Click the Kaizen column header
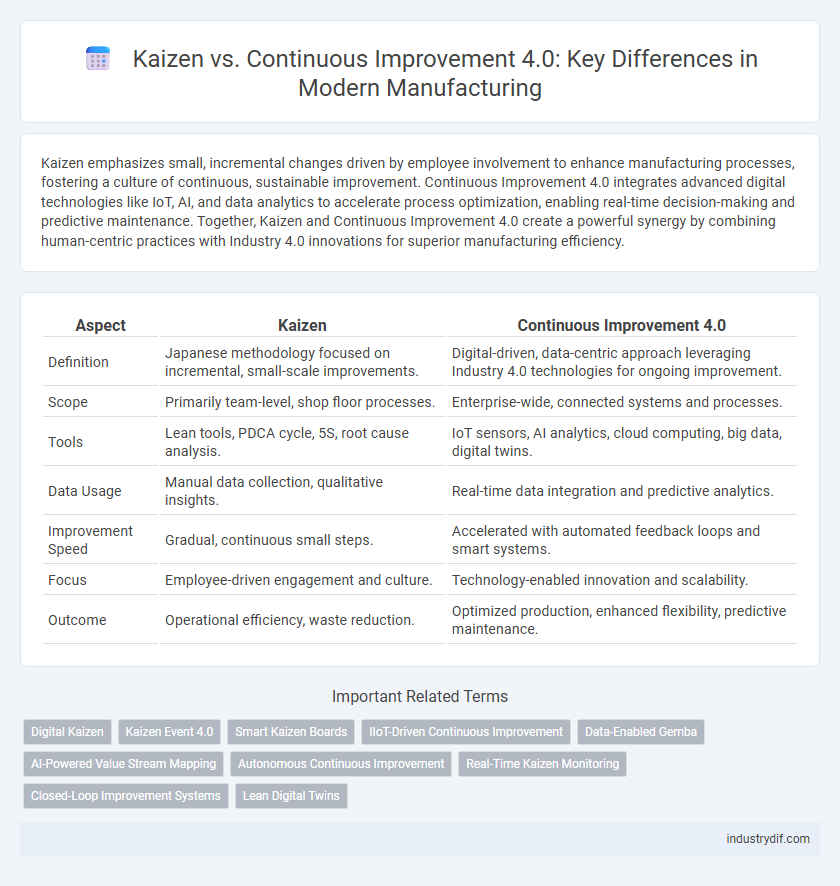The image size is (840, 886). pyautogui.click(x=302, y=325)
